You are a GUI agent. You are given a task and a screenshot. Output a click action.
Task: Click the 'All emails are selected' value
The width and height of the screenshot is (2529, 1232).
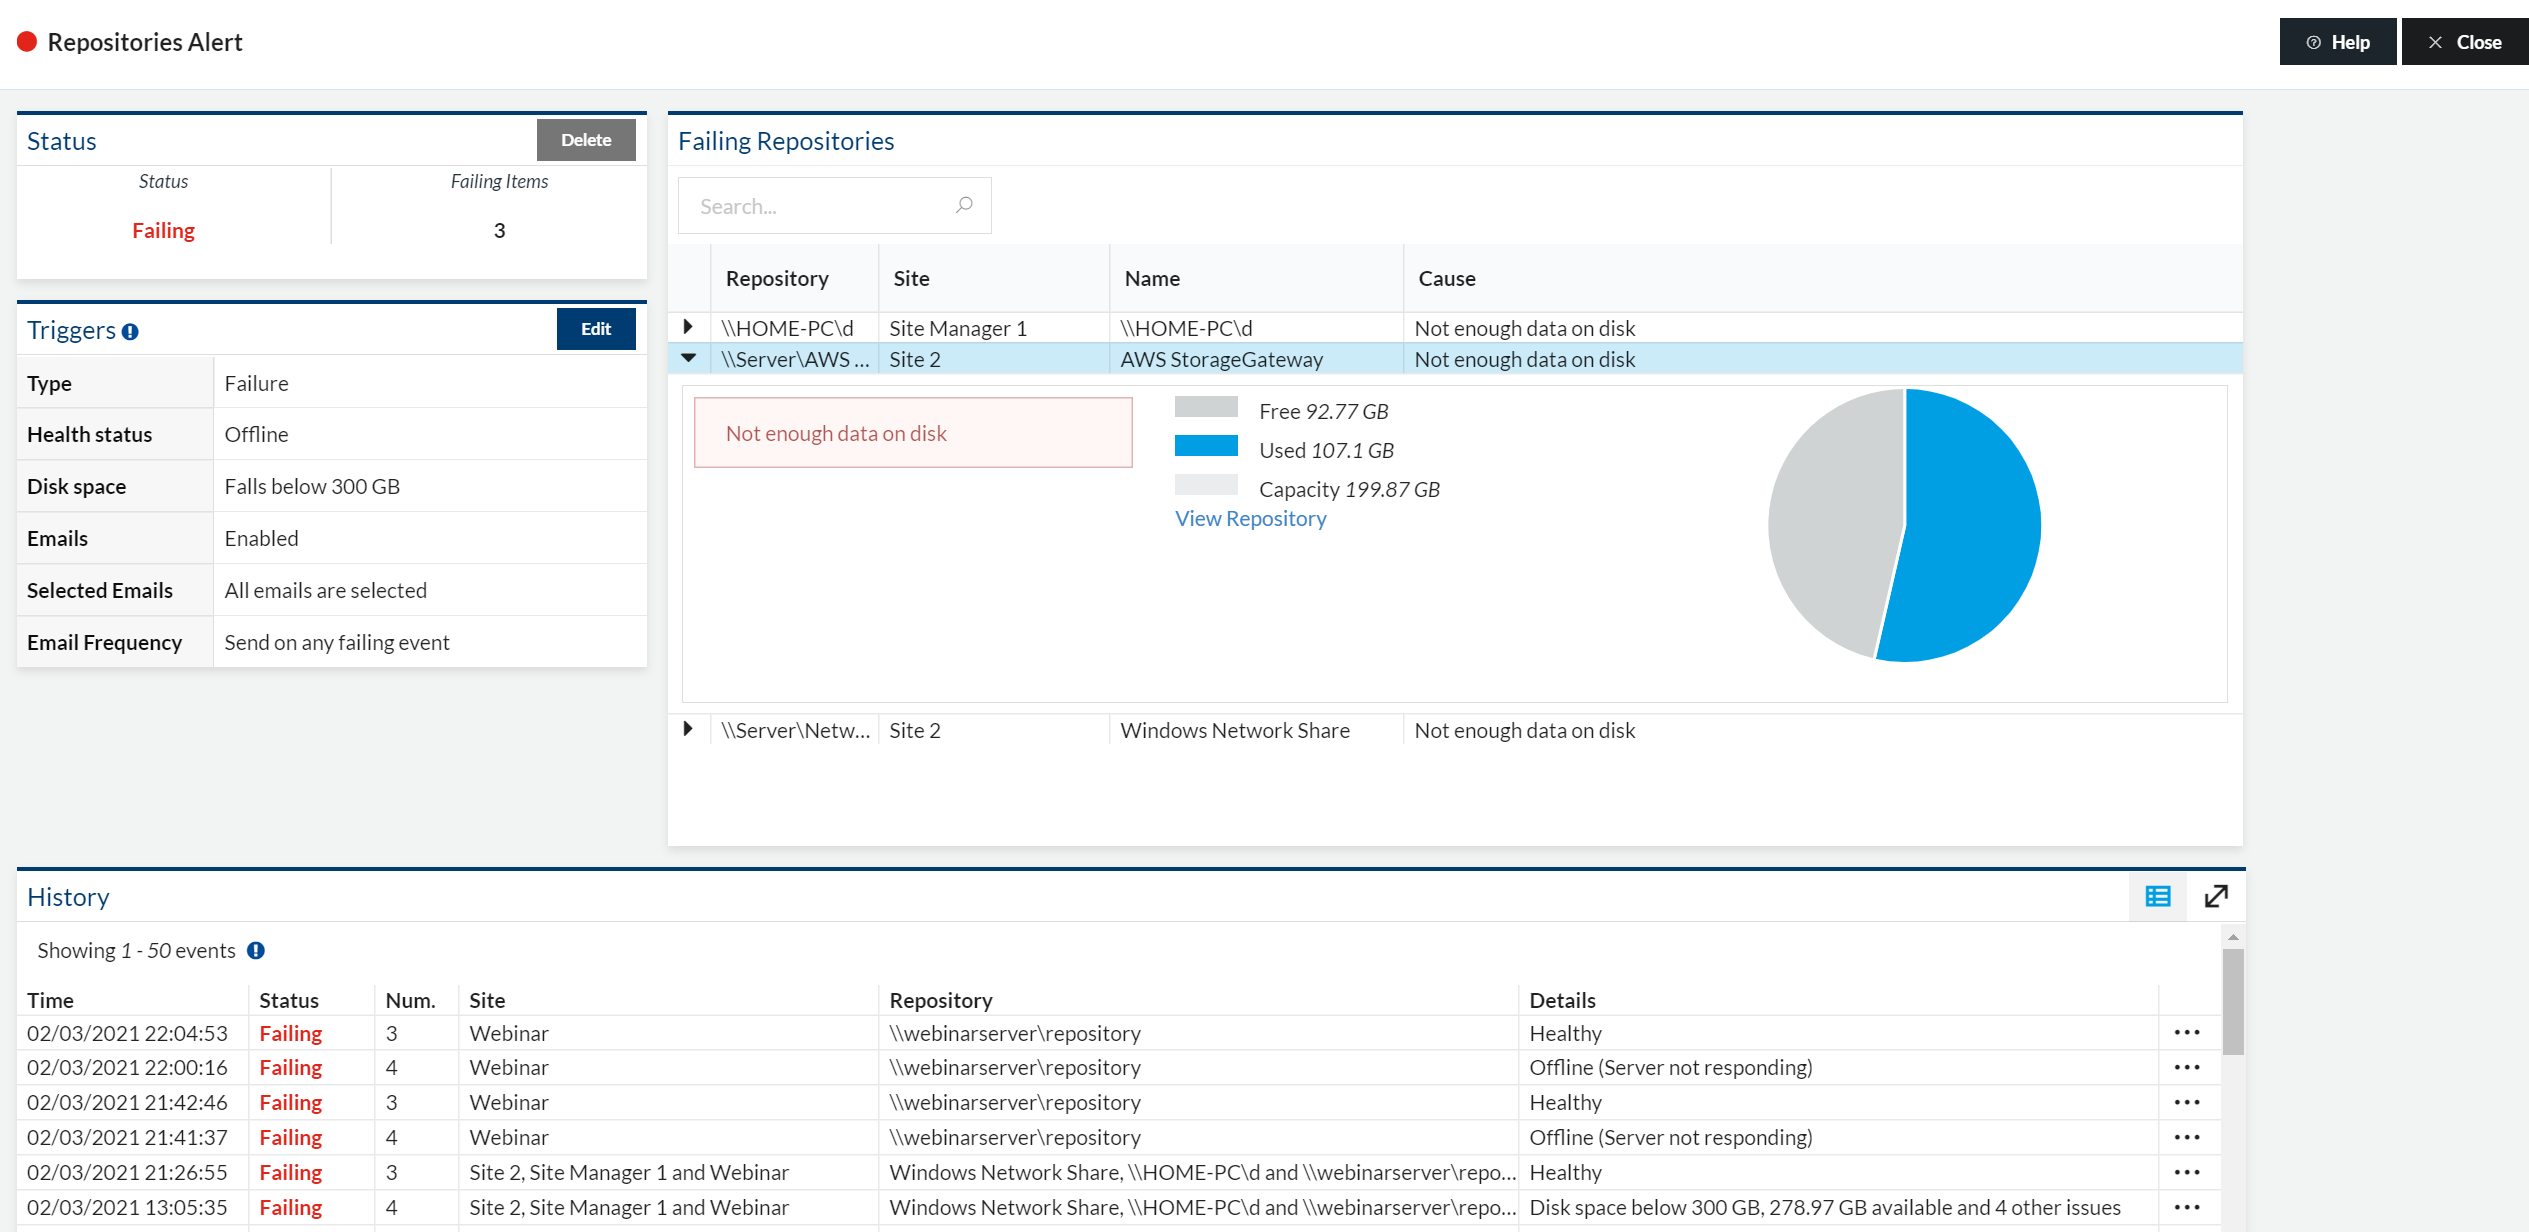[x=325, y=590]
